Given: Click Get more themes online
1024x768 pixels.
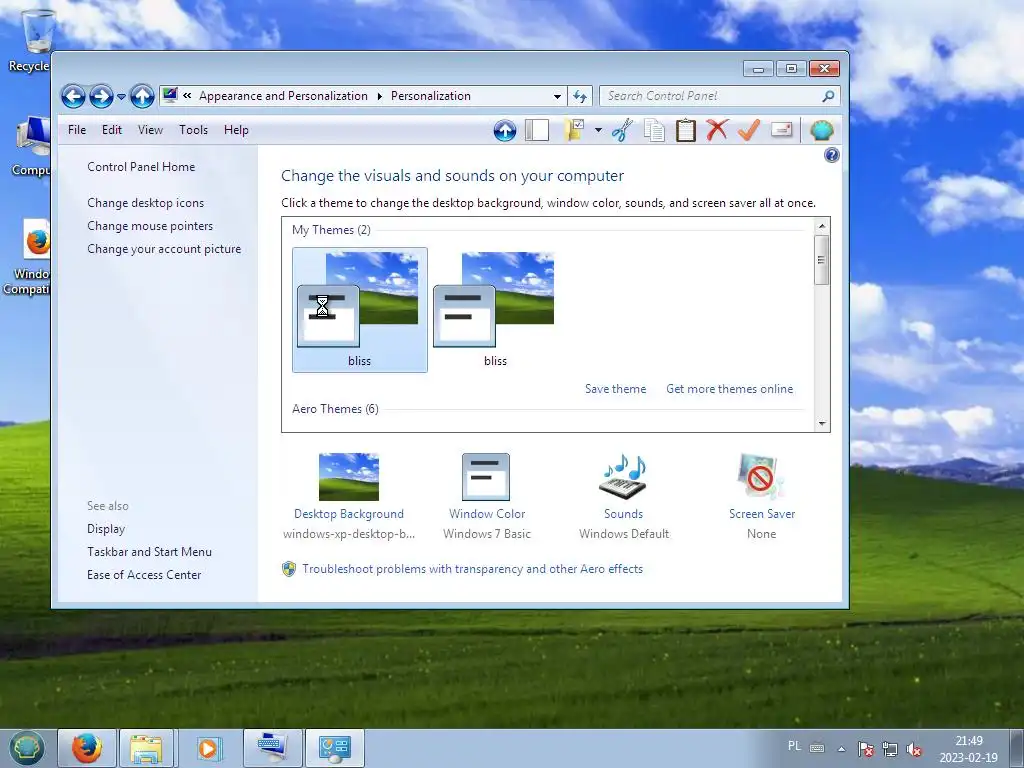Looking at the screenshot, I should click(x=729, y=389).
